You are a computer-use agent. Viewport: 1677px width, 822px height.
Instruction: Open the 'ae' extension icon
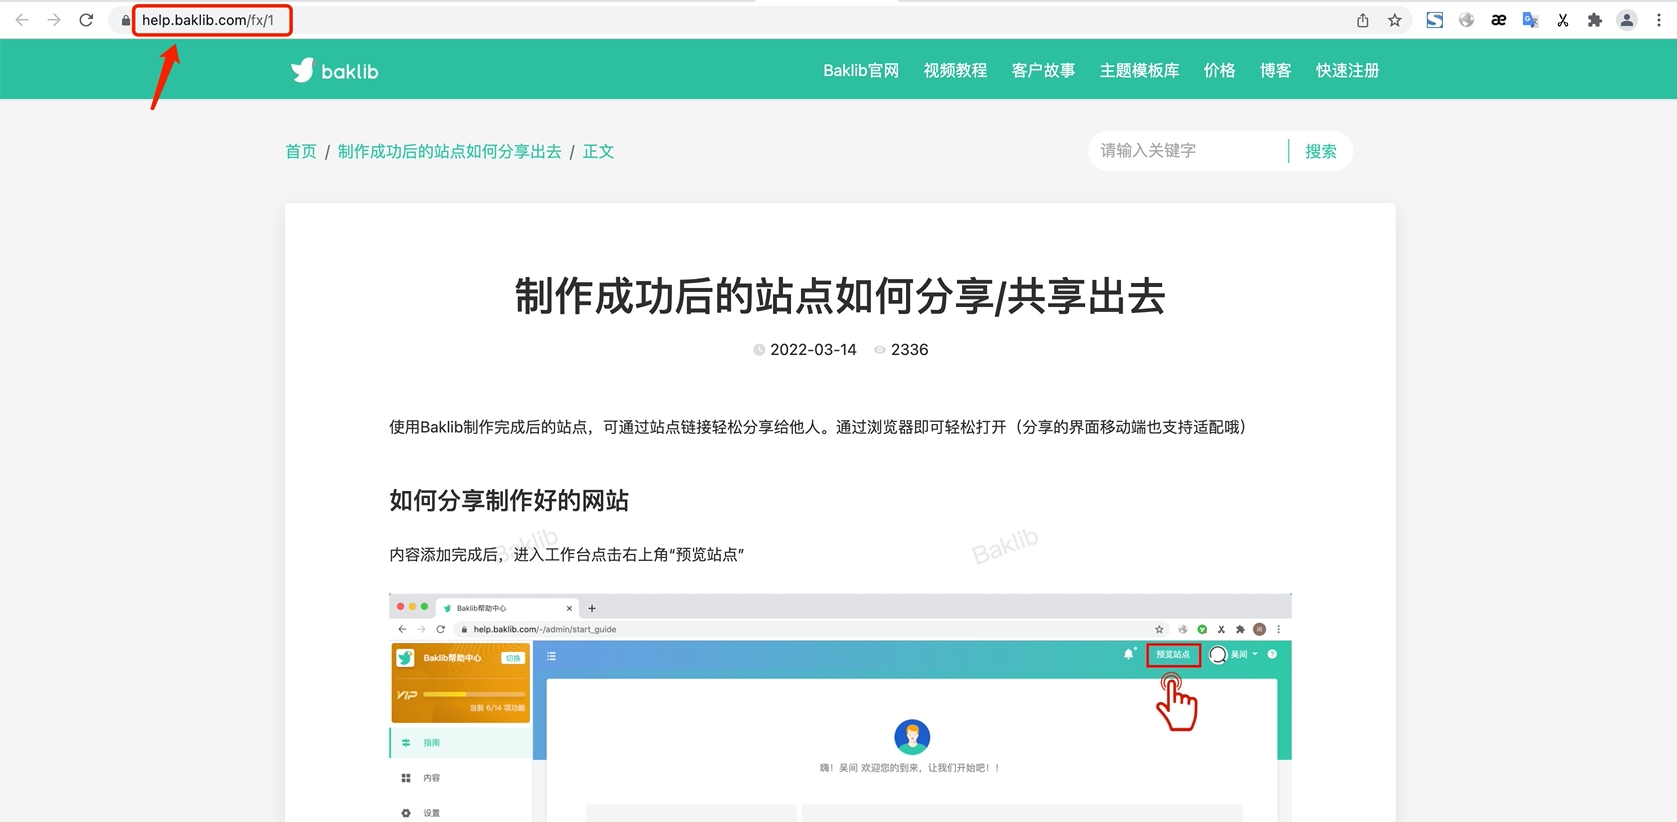pyautogui.click(x=1498, y=20)
